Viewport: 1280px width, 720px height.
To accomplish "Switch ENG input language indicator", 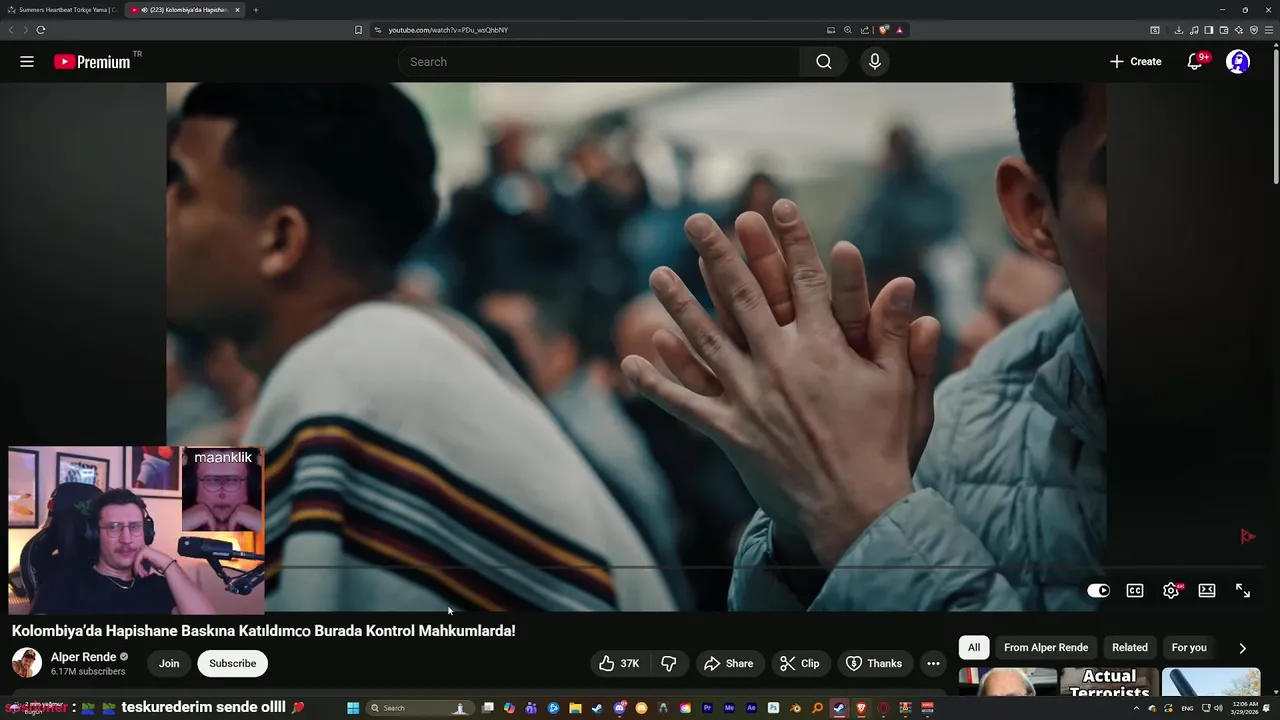I will point(1187,708).
